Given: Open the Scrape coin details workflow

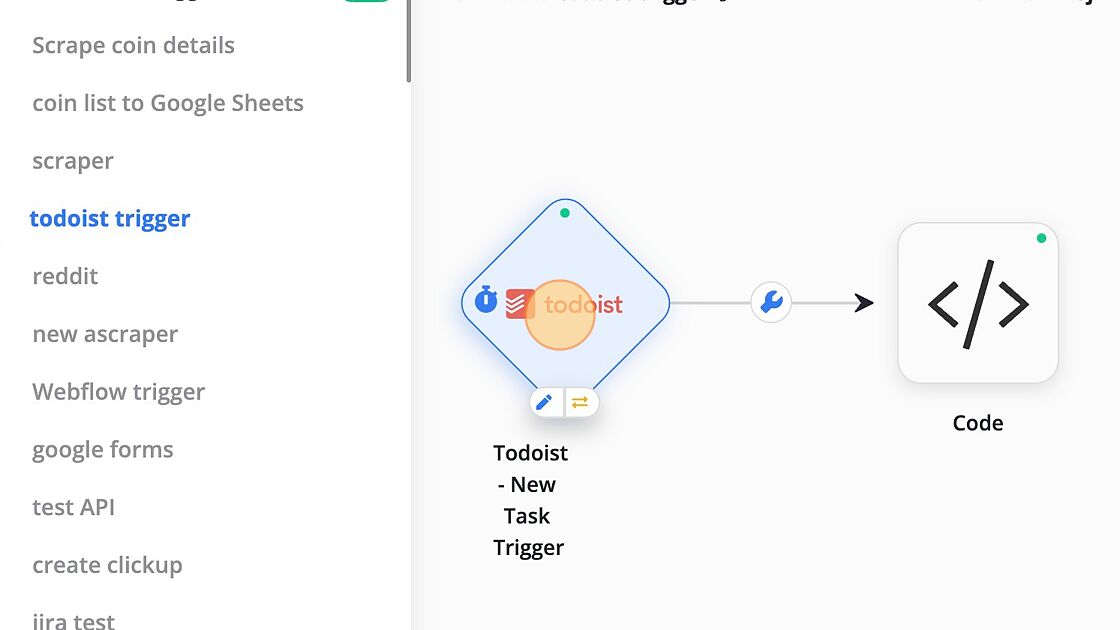Looking at the screenshot, I should tap(134, 45).
